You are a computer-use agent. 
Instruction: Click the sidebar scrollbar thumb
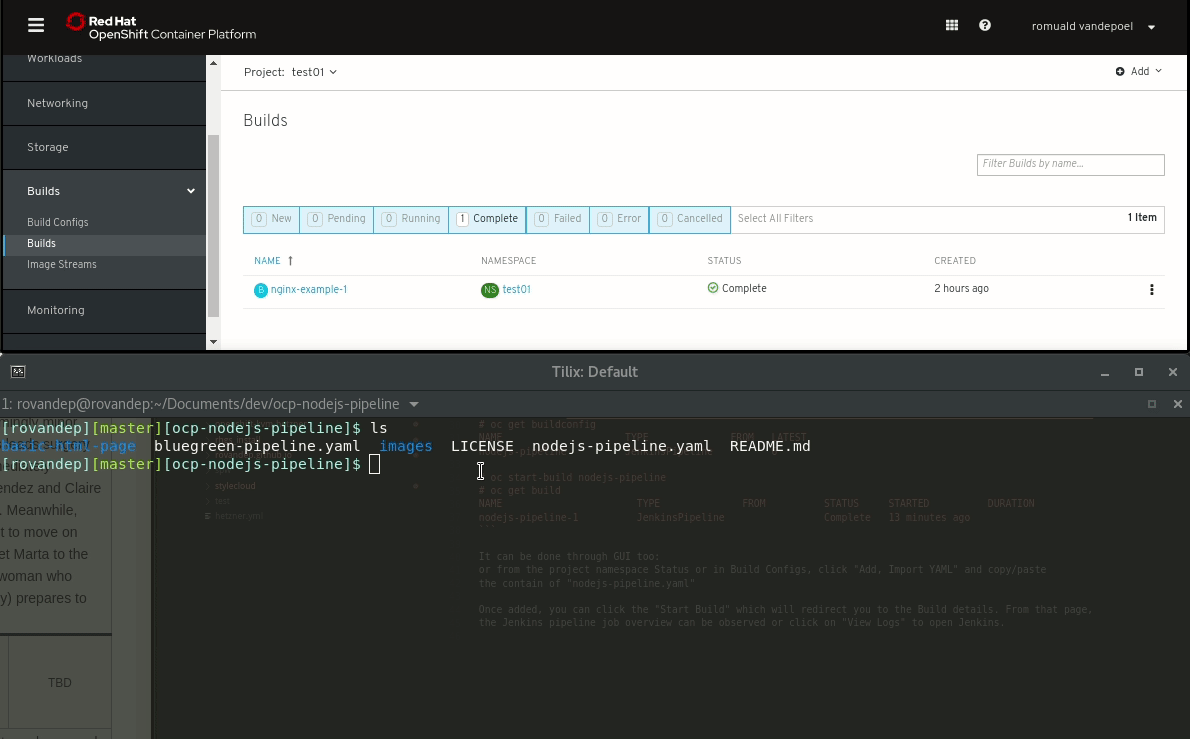click(213, 226)
